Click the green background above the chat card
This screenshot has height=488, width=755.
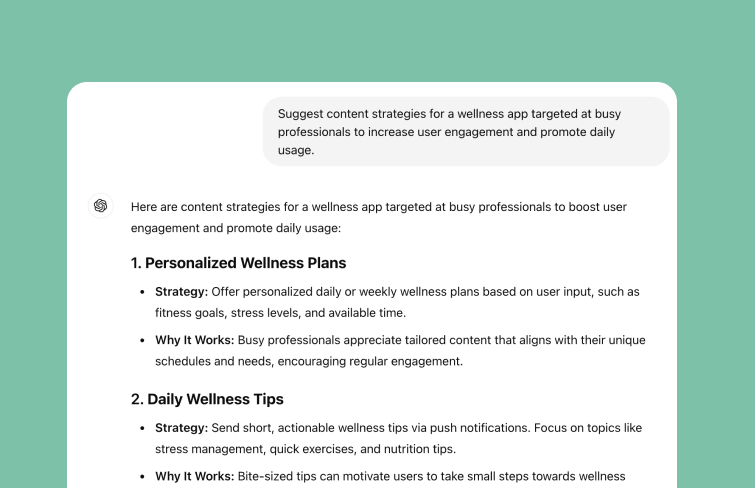[378, 39]
